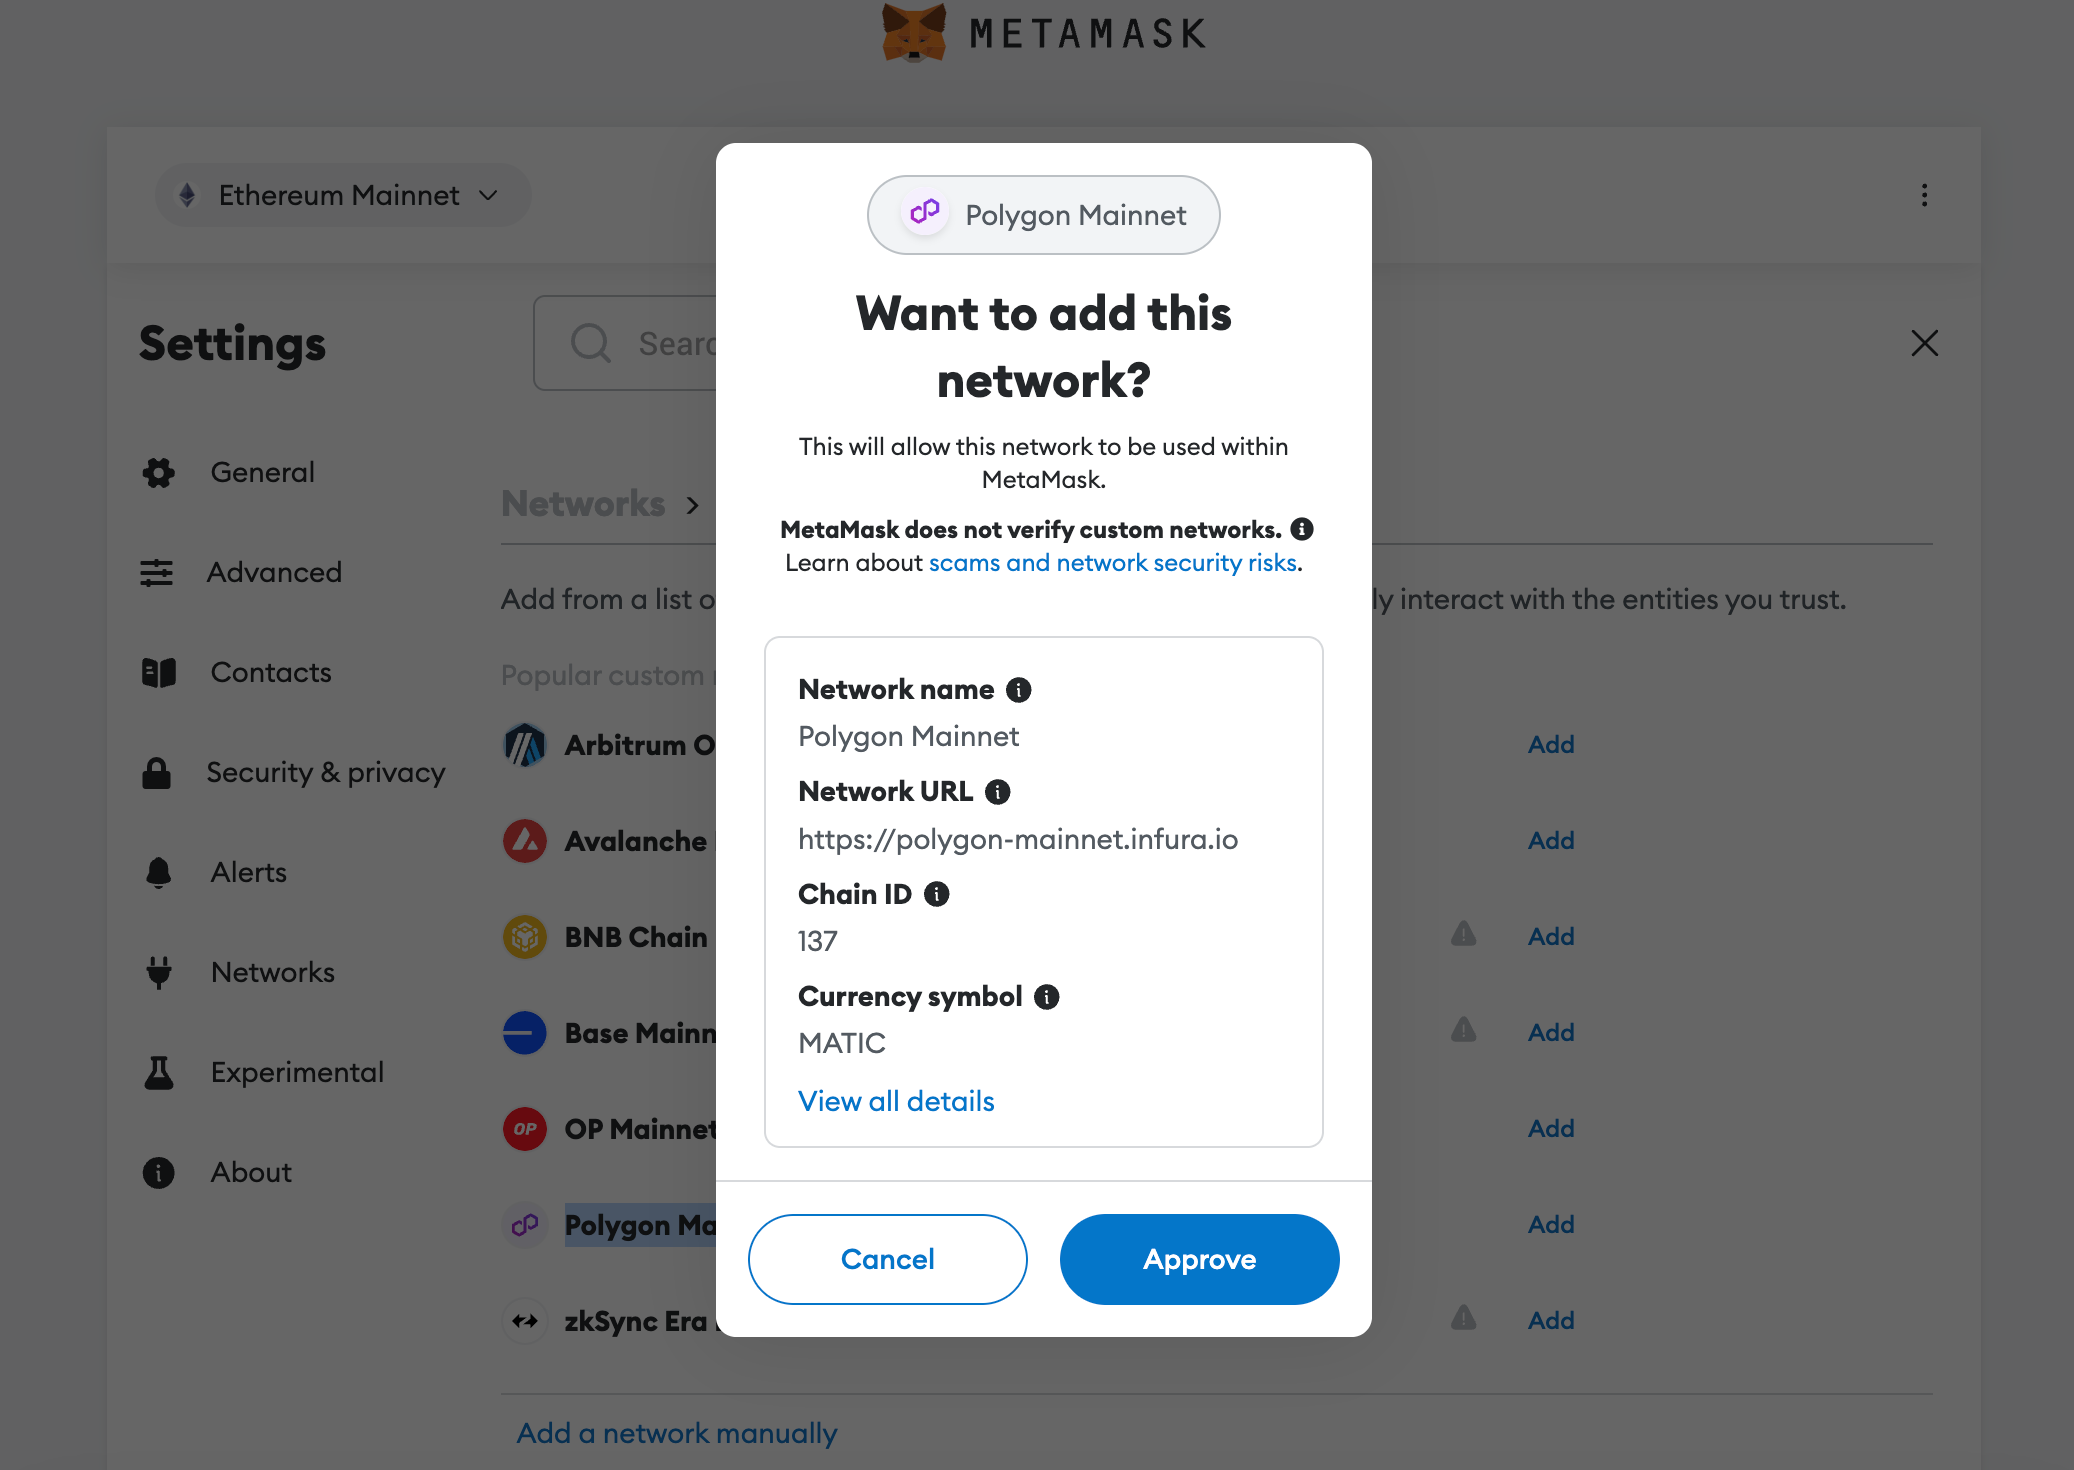The image size is (2074, 1470).
Task: View all details for Polygon Mainnet
Action: coord(895,1099)
